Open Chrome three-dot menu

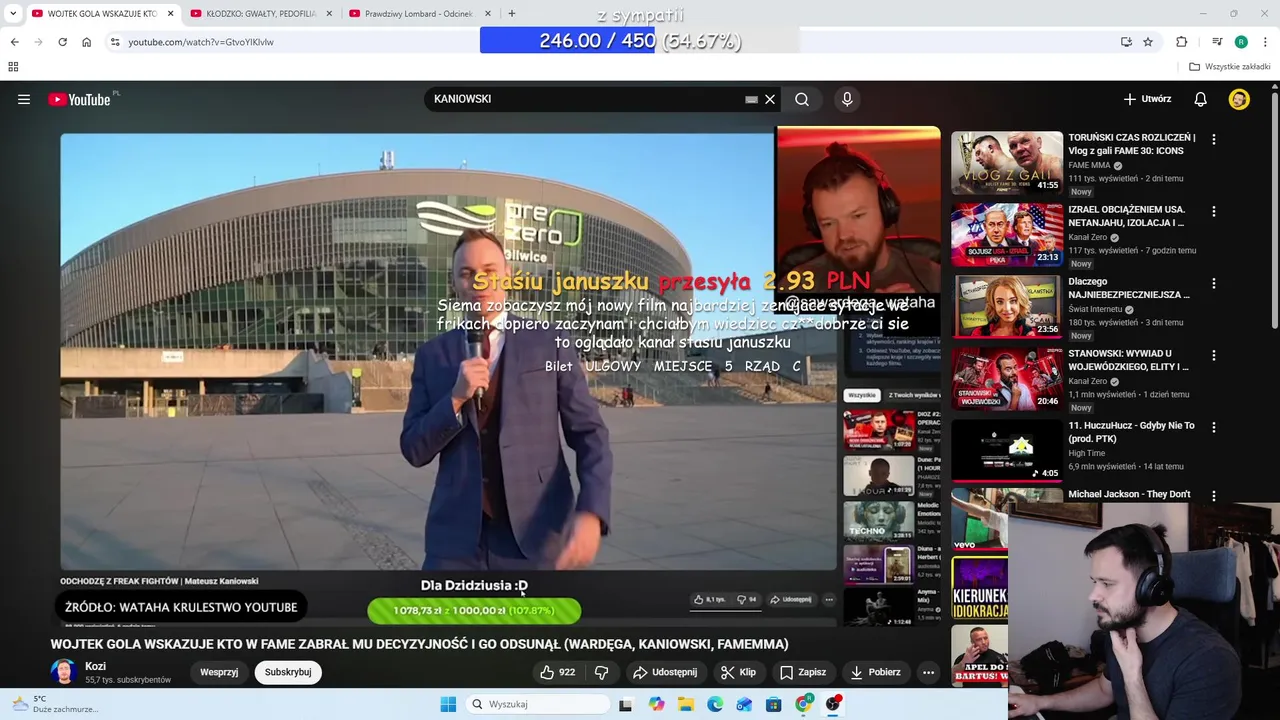(x=1265, y=42)
